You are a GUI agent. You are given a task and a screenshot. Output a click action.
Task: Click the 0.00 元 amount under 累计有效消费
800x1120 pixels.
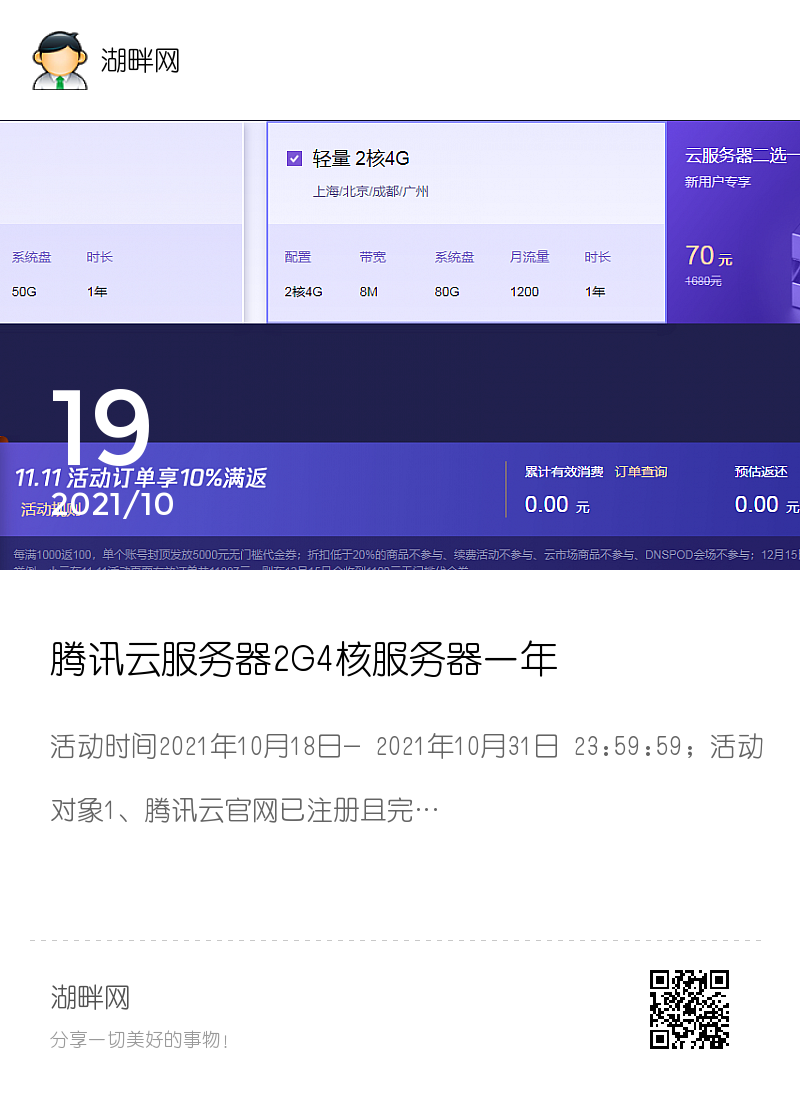coord(557,505)
